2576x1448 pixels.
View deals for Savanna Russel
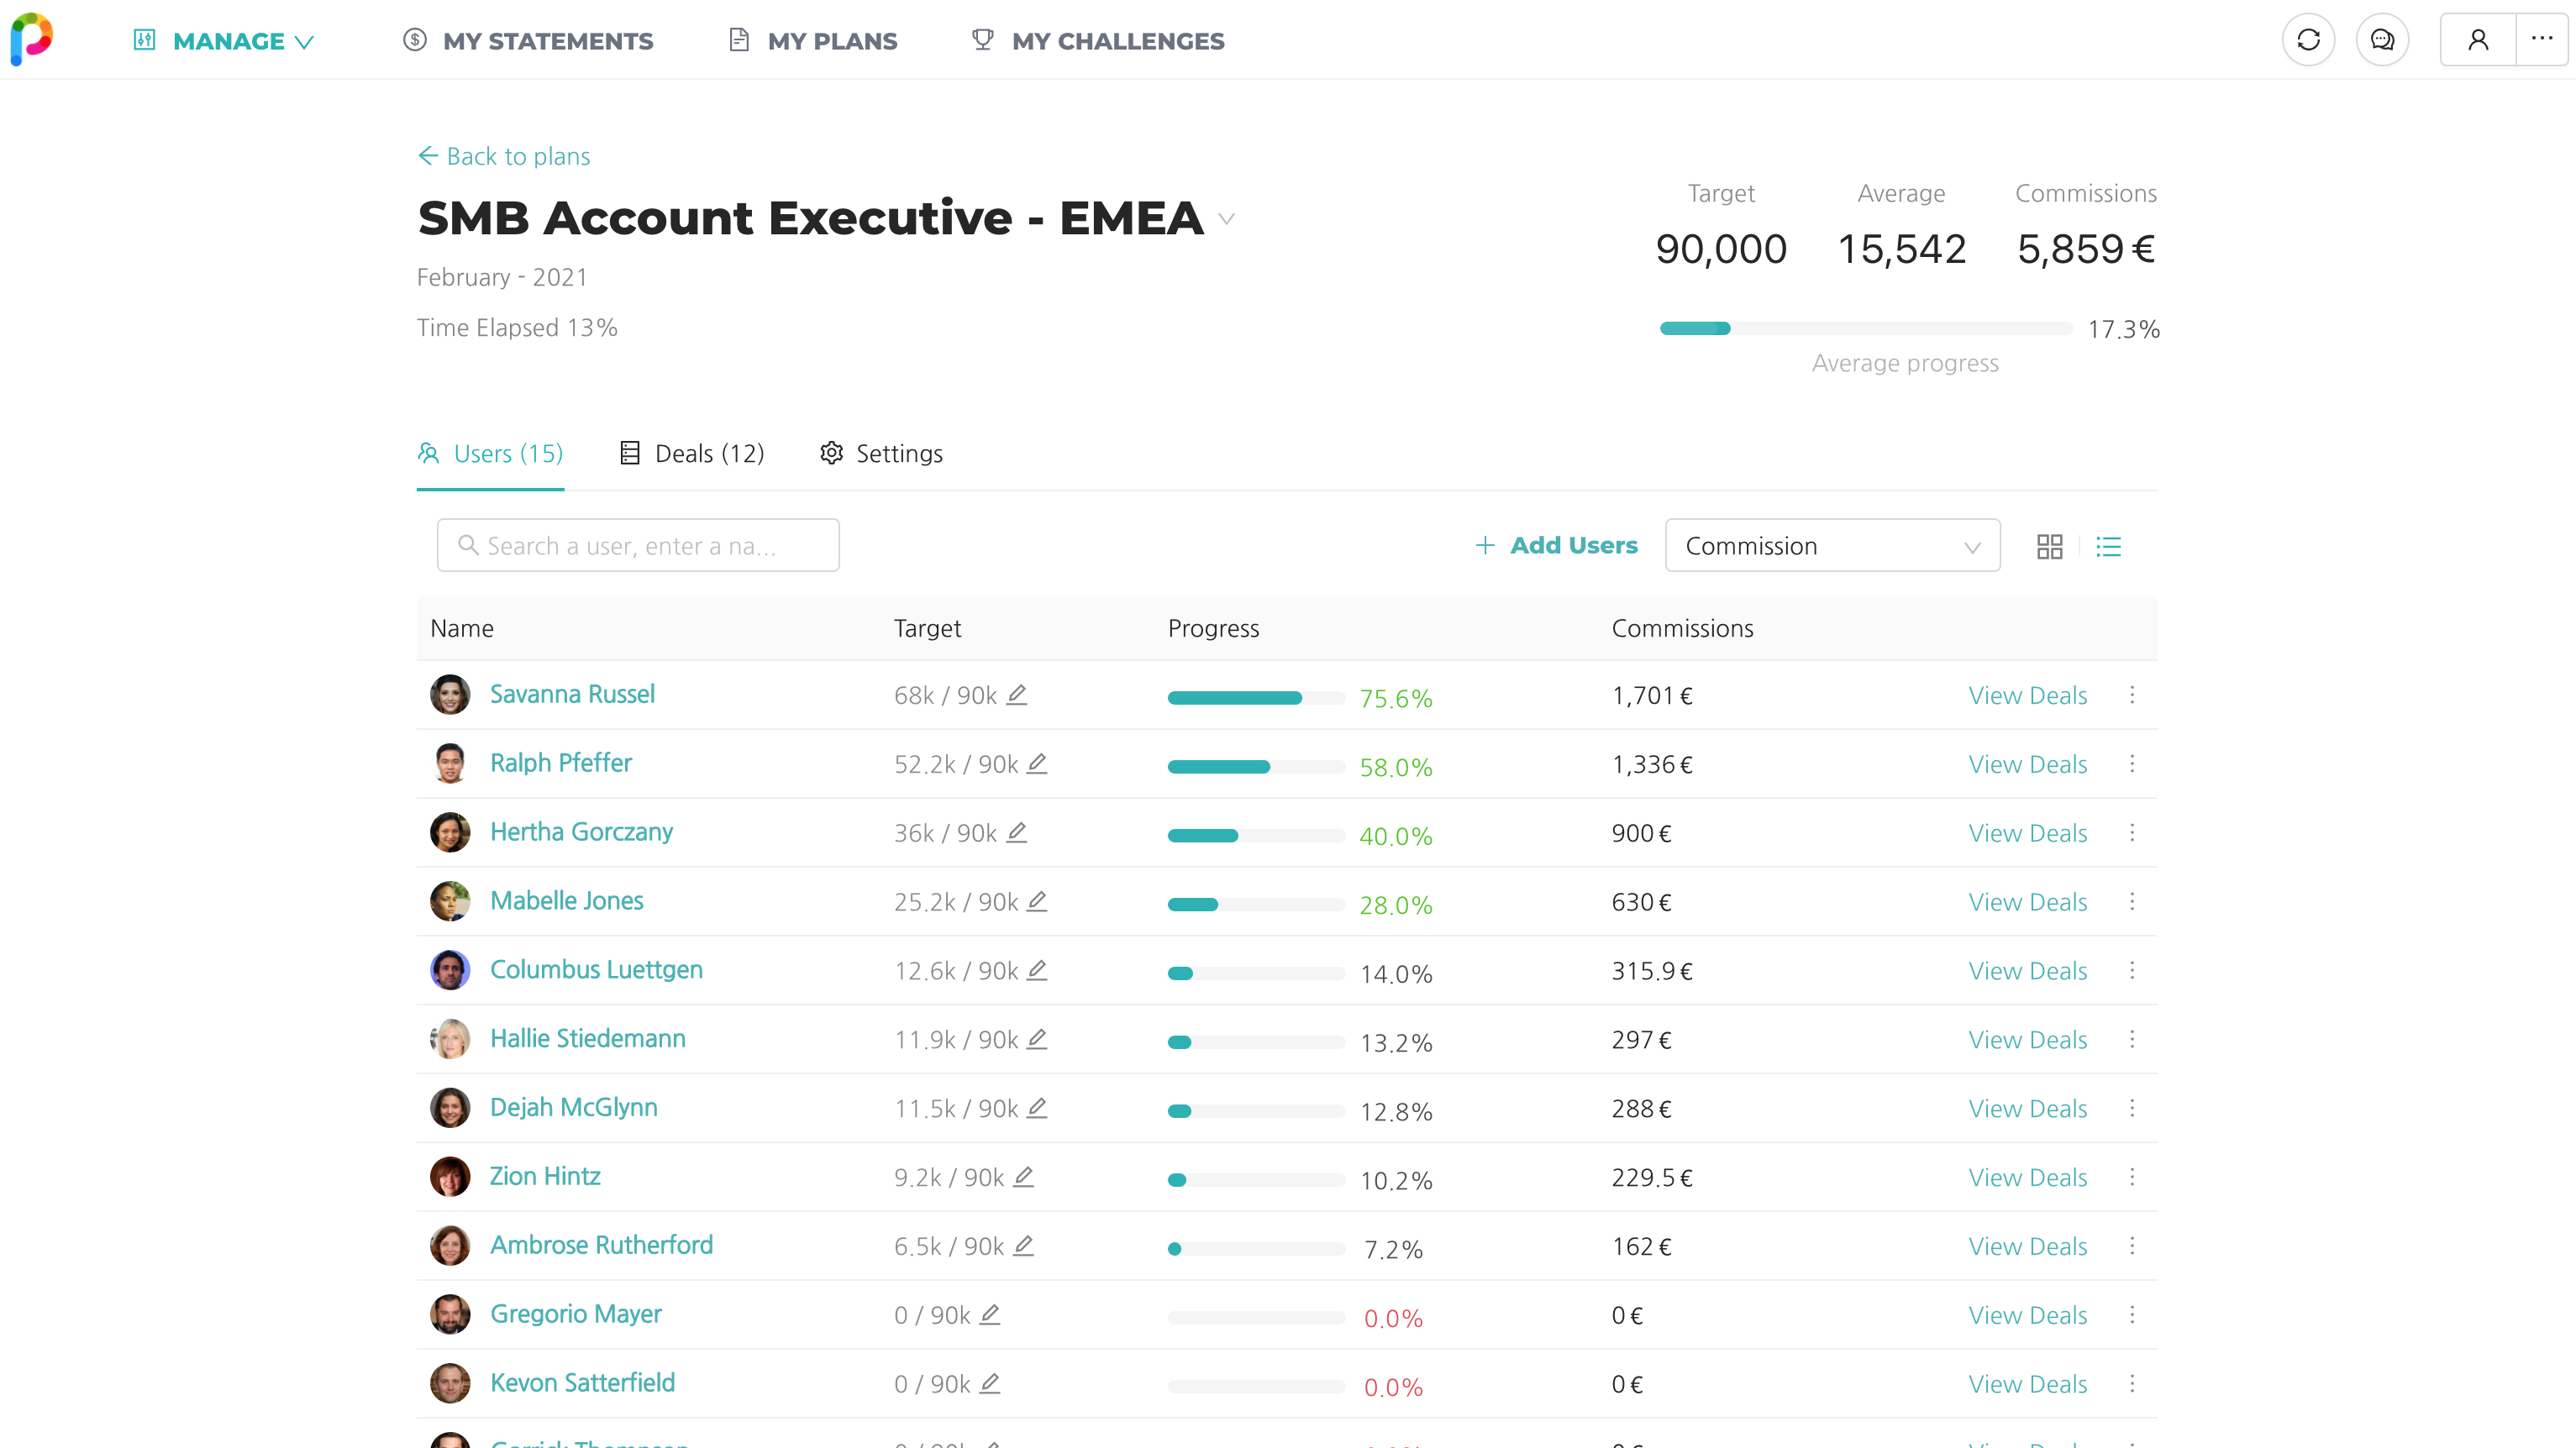2027,696
